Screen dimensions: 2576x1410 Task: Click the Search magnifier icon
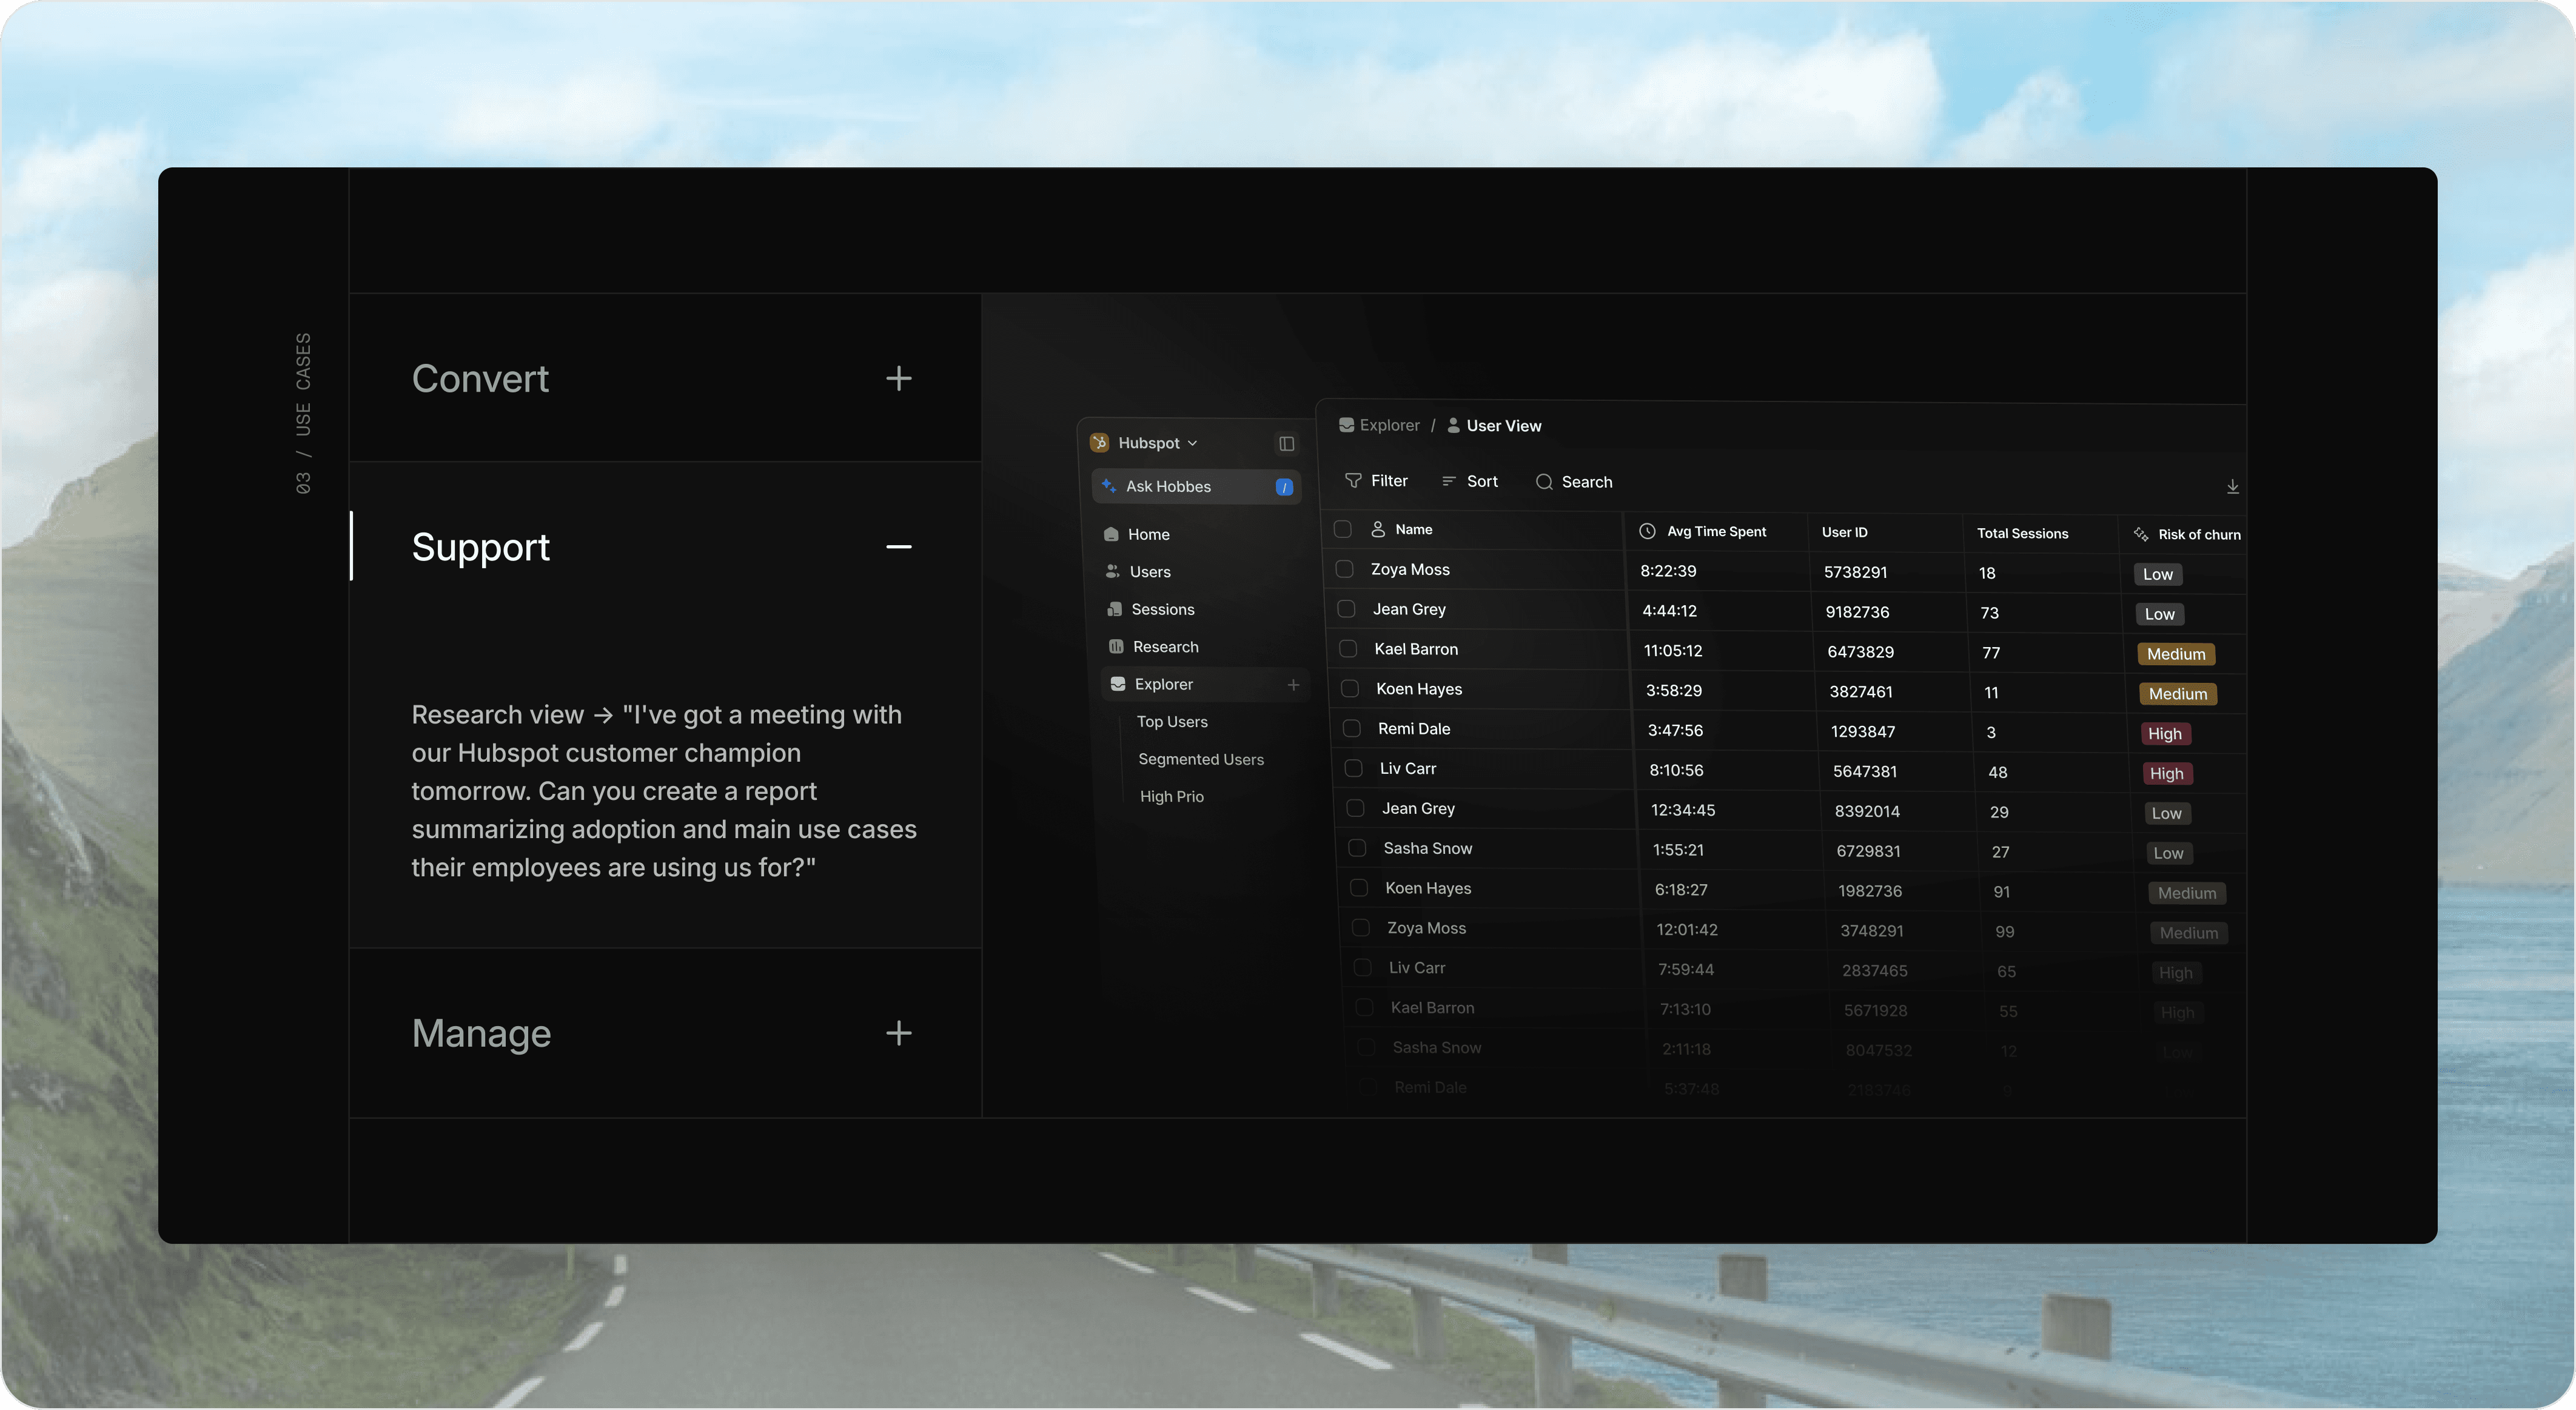point(1543,482)
